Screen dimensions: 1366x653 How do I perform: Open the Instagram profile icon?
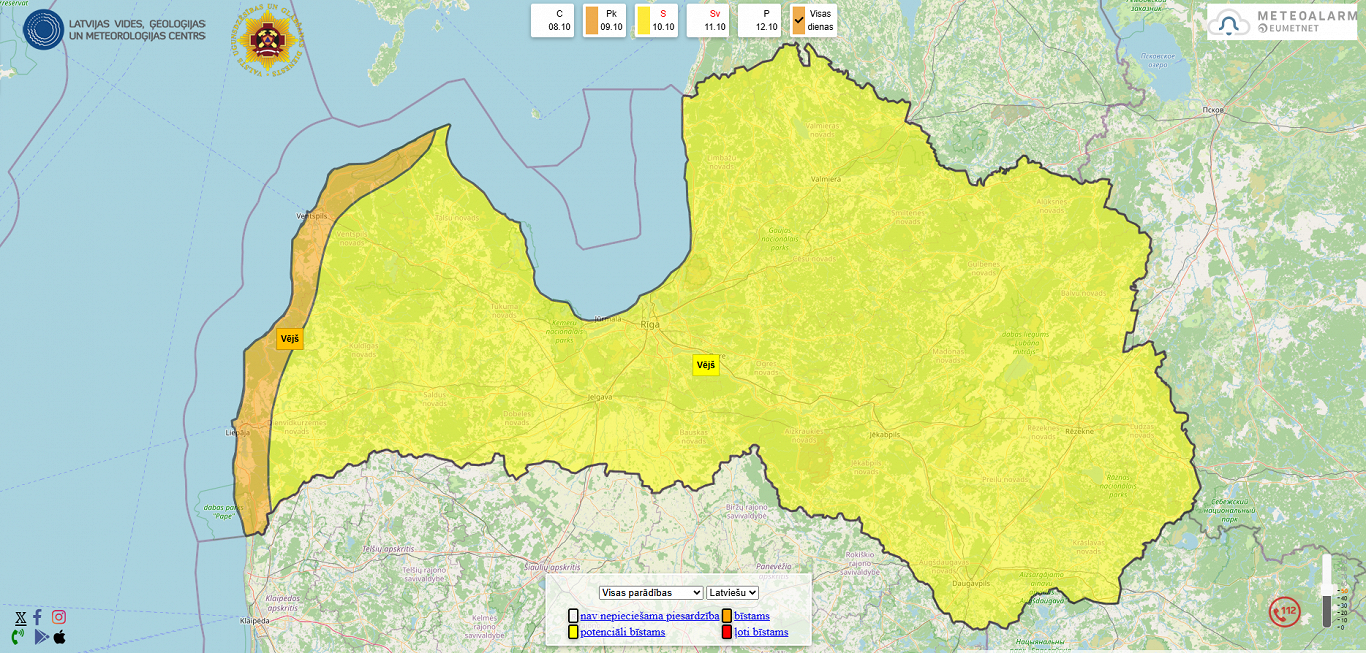pyautogui.click(x=59, y=618)
